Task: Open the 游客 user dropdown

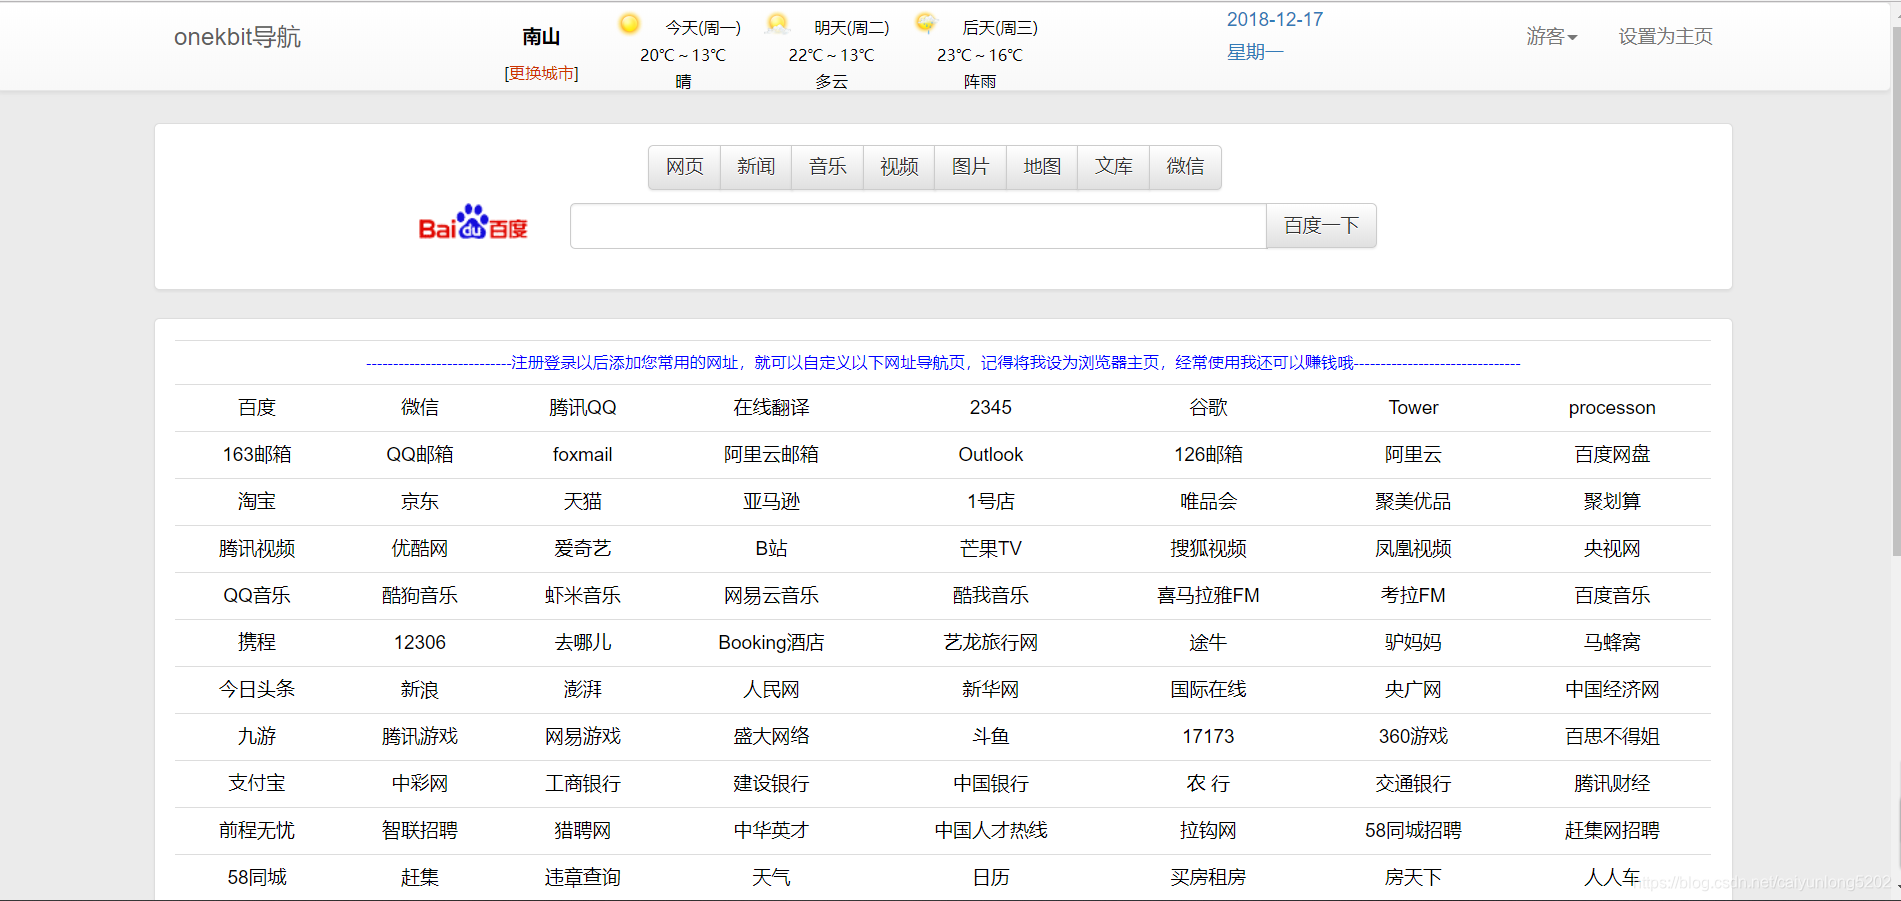Action: click(1551, 37)
